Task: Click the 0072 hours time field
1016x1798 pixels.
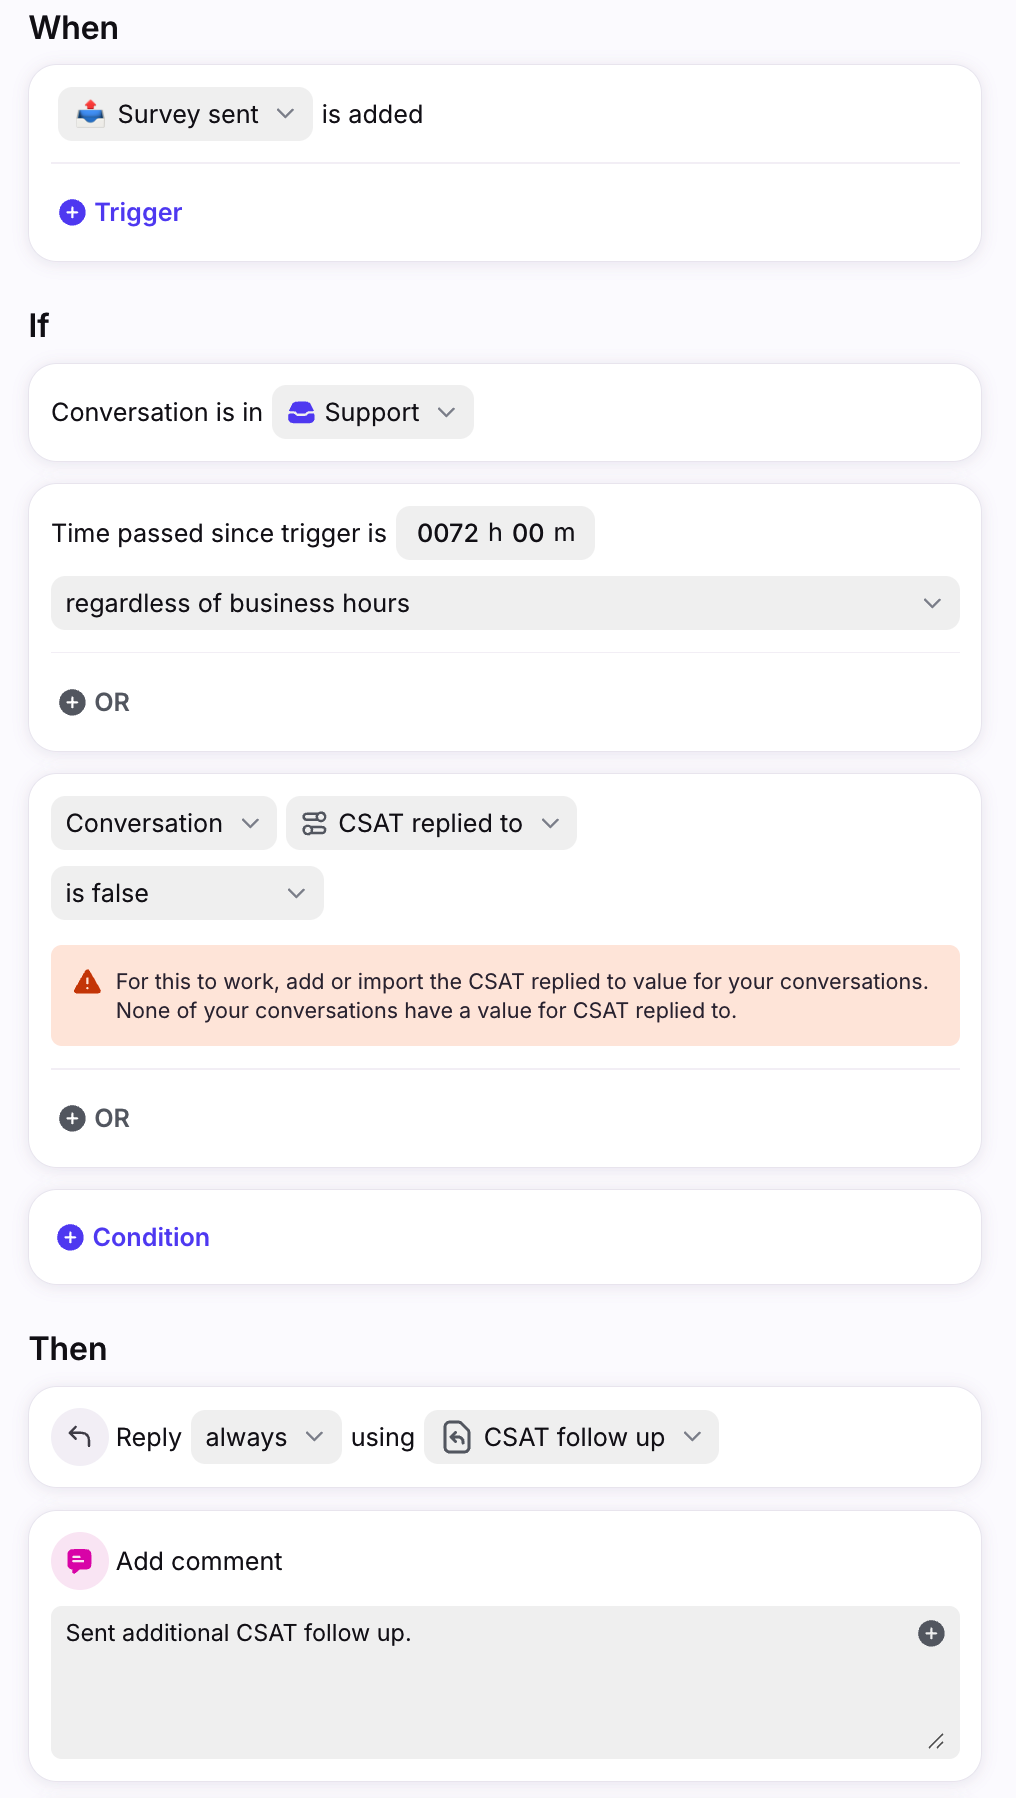Action: (x=447, y=533)
